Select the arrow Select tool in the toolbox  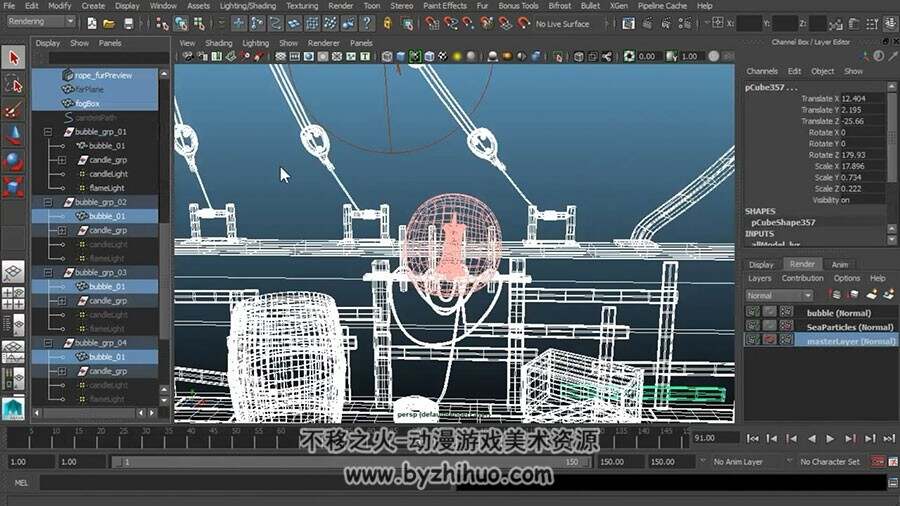13,57
